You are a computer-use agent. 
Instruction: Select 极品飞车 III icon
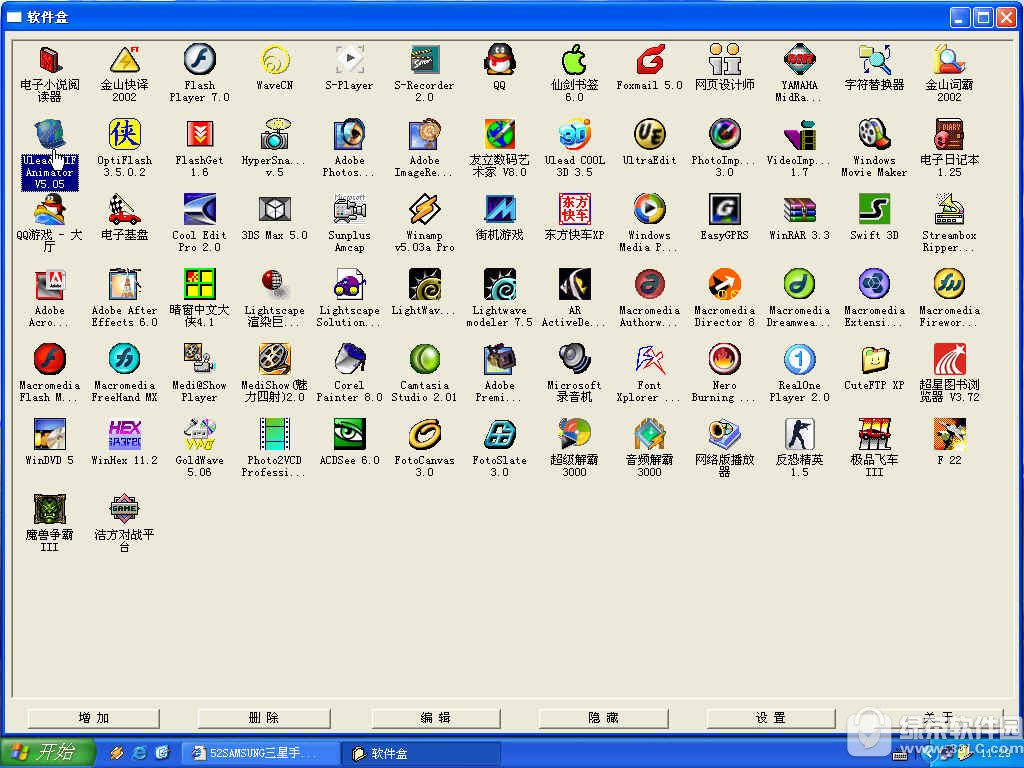[x=874, y=435]
